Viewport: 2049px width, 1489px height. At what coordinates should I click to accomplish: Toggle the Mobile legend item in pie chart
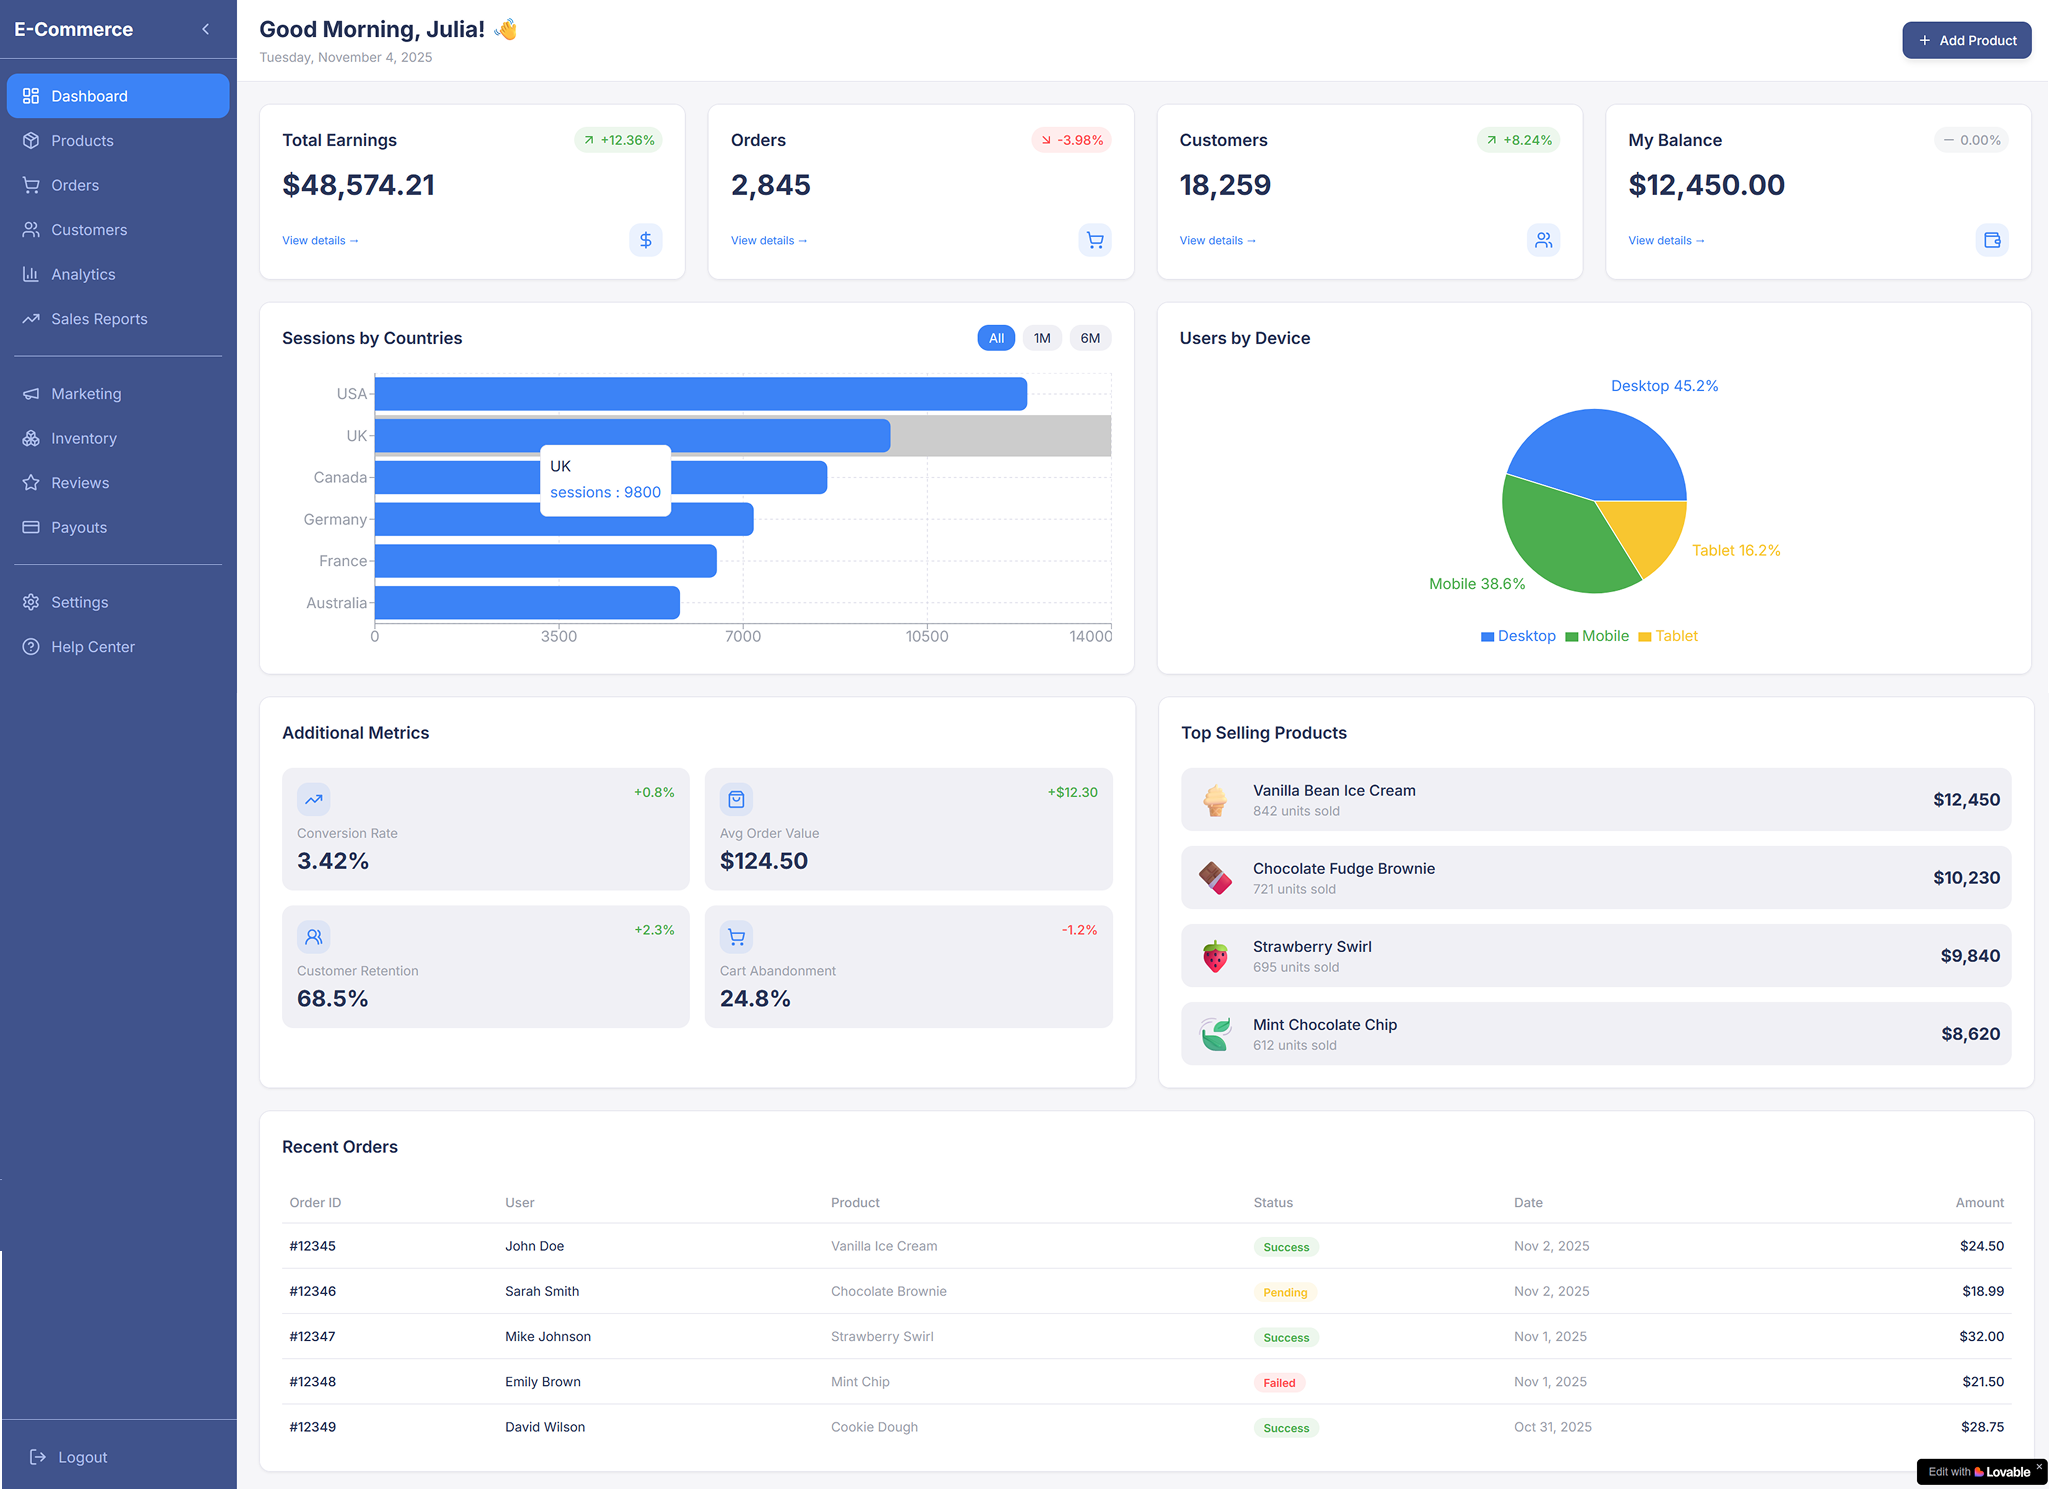1597,636
